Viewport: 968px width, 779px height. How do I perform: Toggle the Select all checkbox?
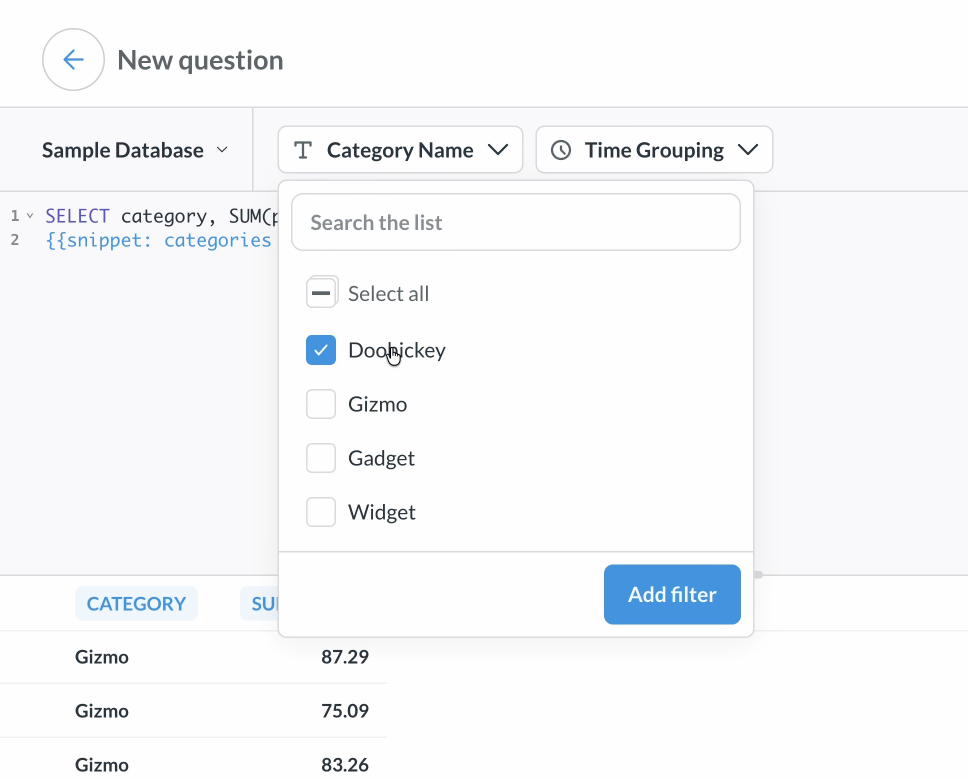pyautogui.click(x=321, y=293)
